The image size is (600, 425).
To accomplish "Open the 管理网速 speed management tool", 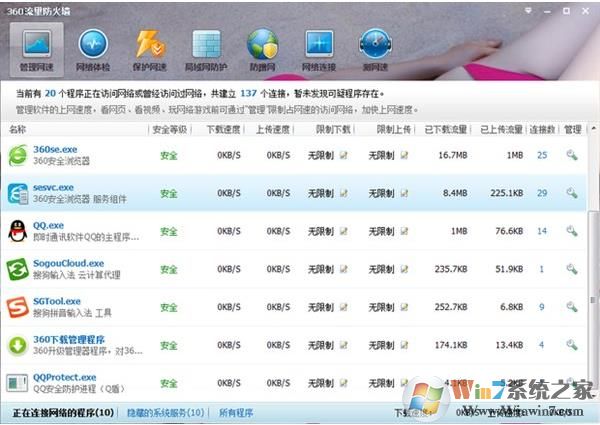I will coord(36,49).
